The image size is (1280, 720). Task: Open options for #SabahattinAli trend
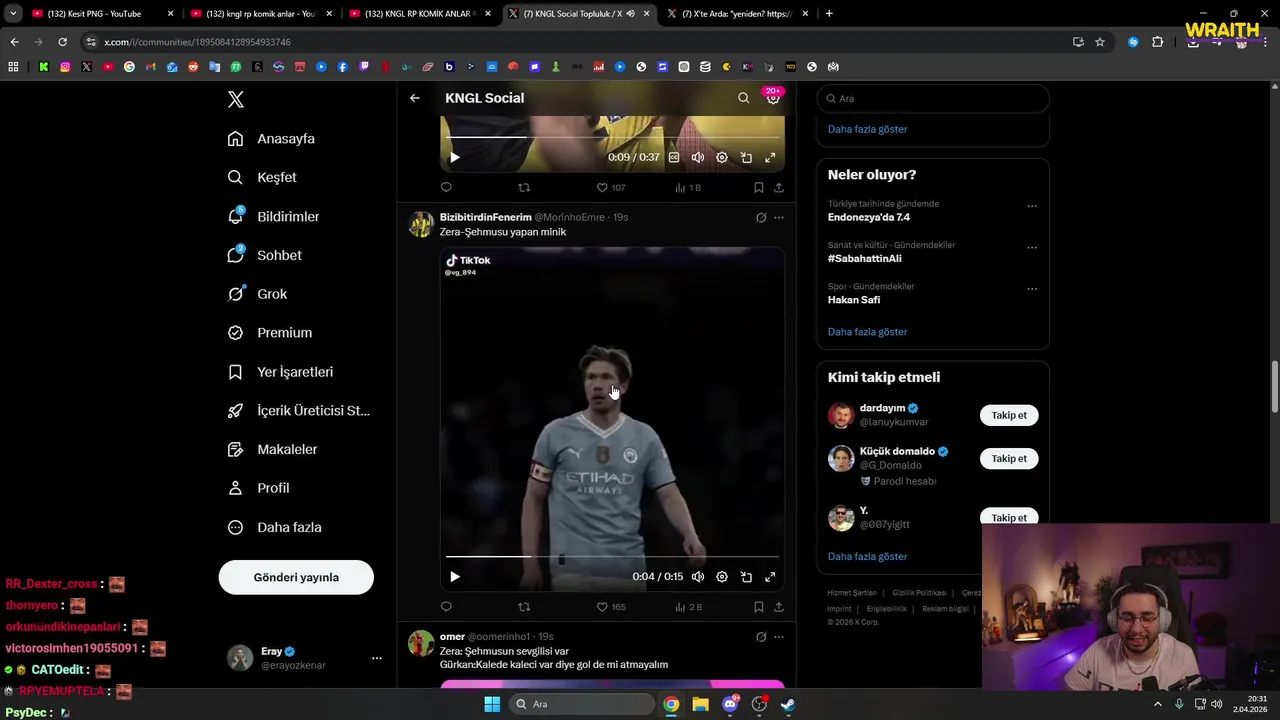[x=1032, y=247]
